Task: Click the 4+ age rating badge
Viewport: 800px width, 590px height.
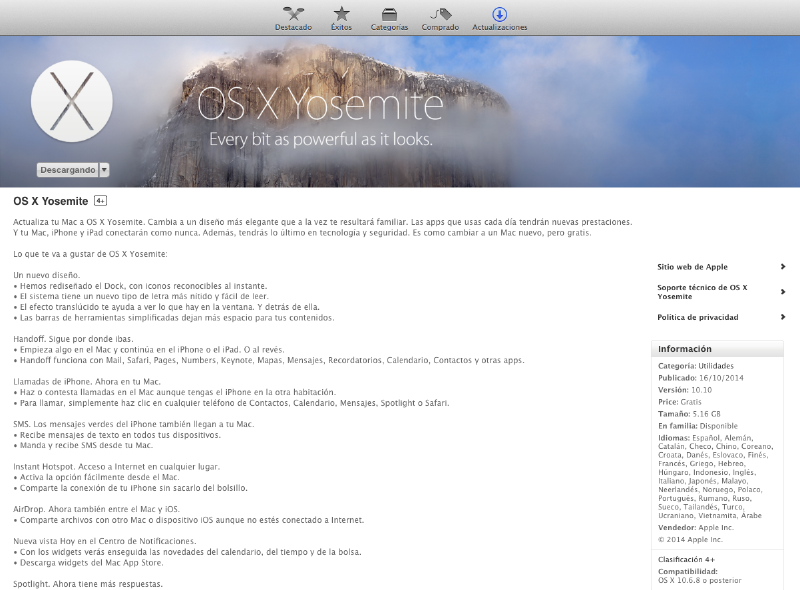Action: tap(101, 201)
